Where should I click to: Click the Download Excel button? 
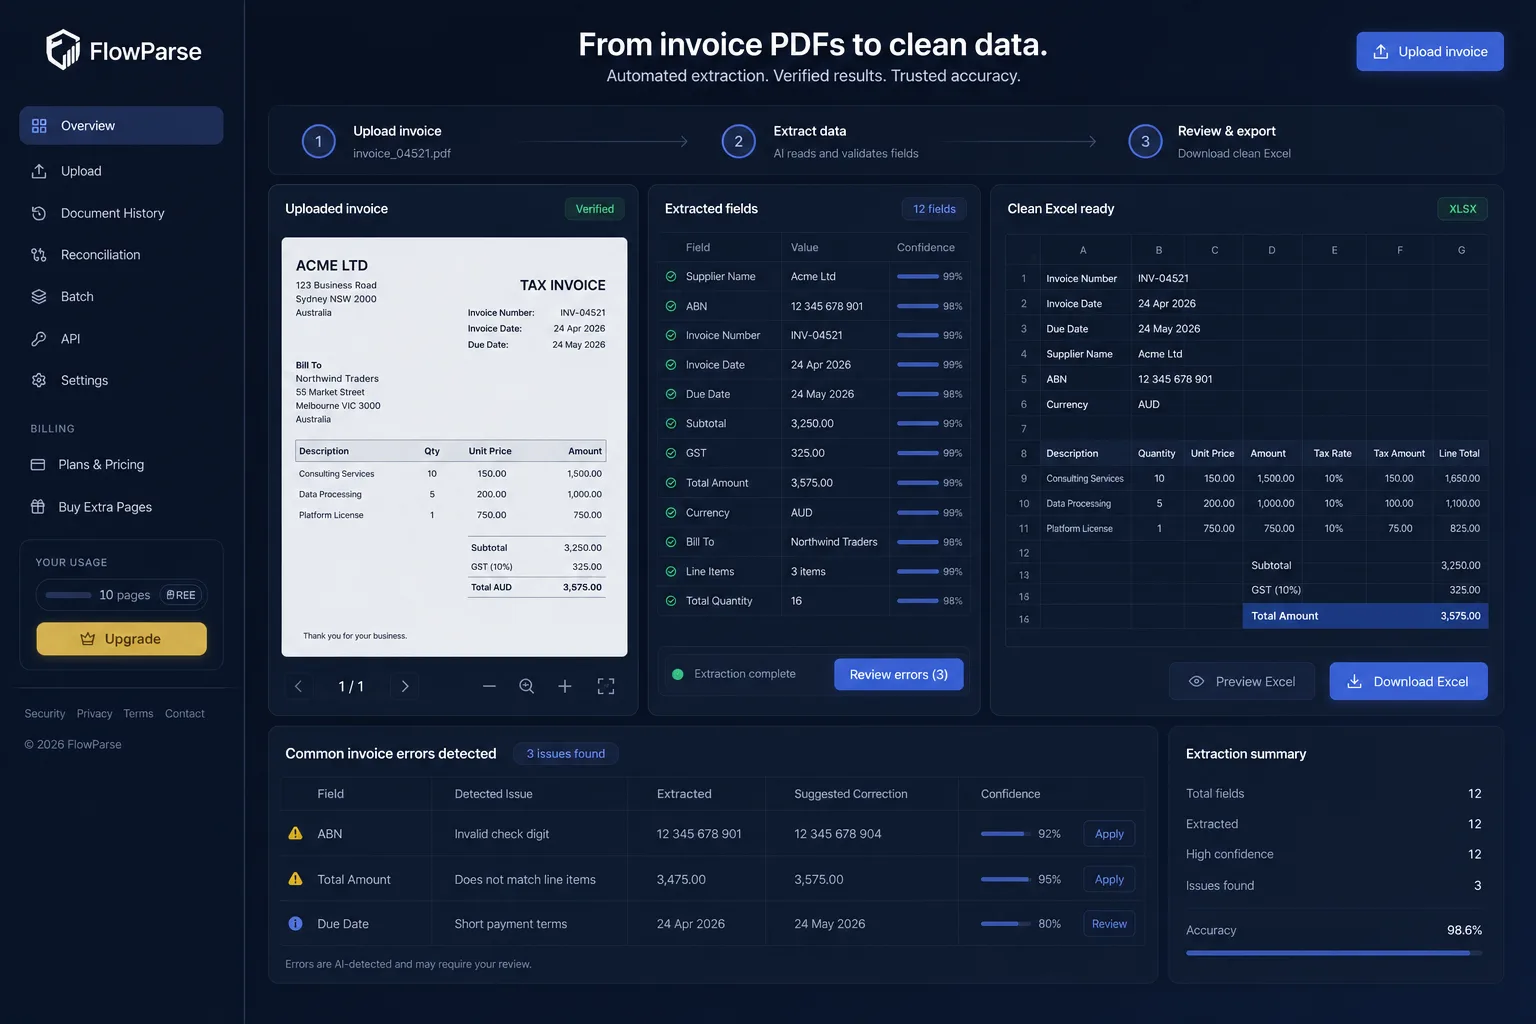pos(1408,682)
